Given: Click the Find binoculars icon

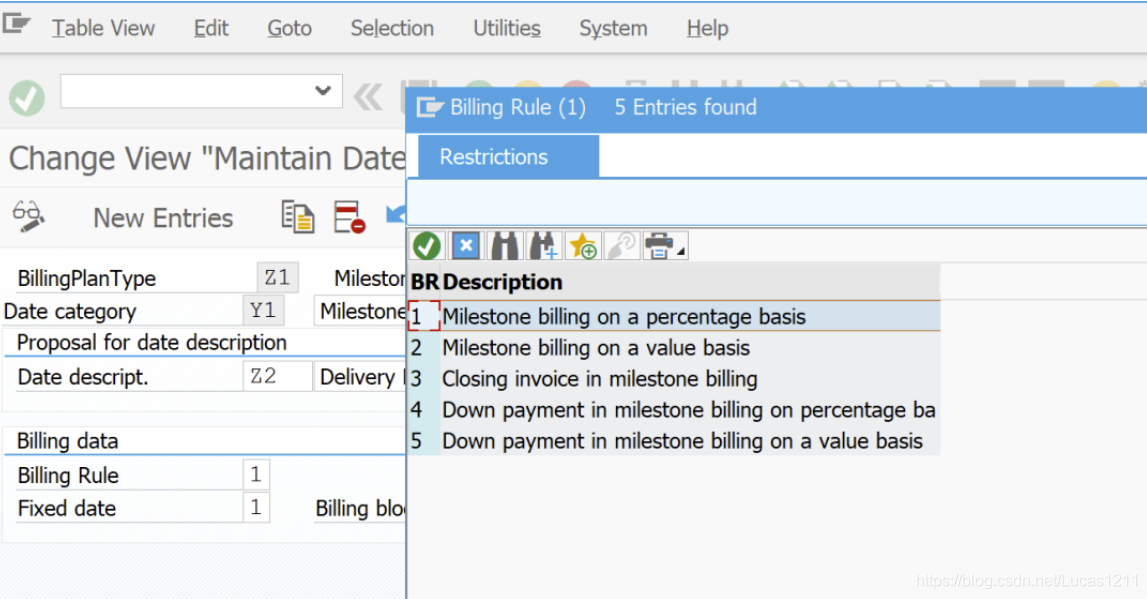Looking at the screenshot, I should (505, 246).
